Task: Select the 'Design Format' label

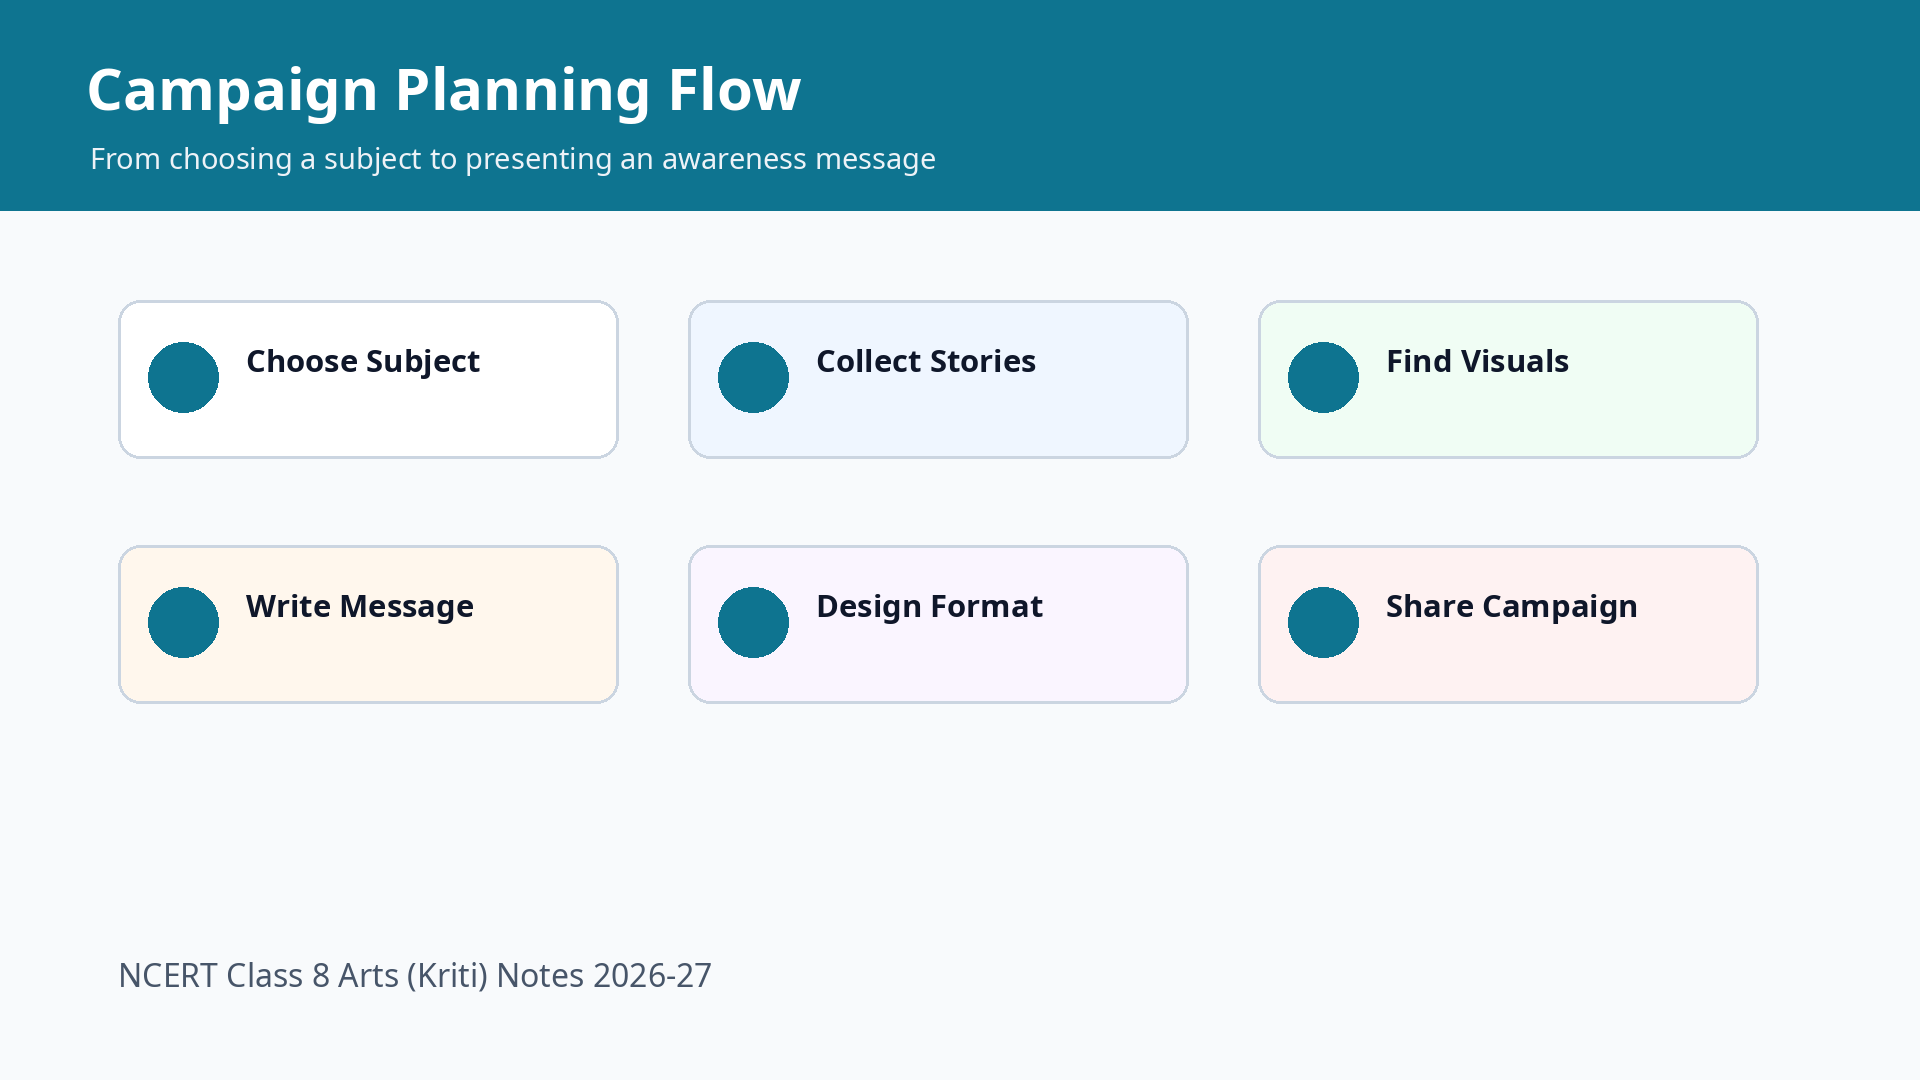Action: point(929,607)
